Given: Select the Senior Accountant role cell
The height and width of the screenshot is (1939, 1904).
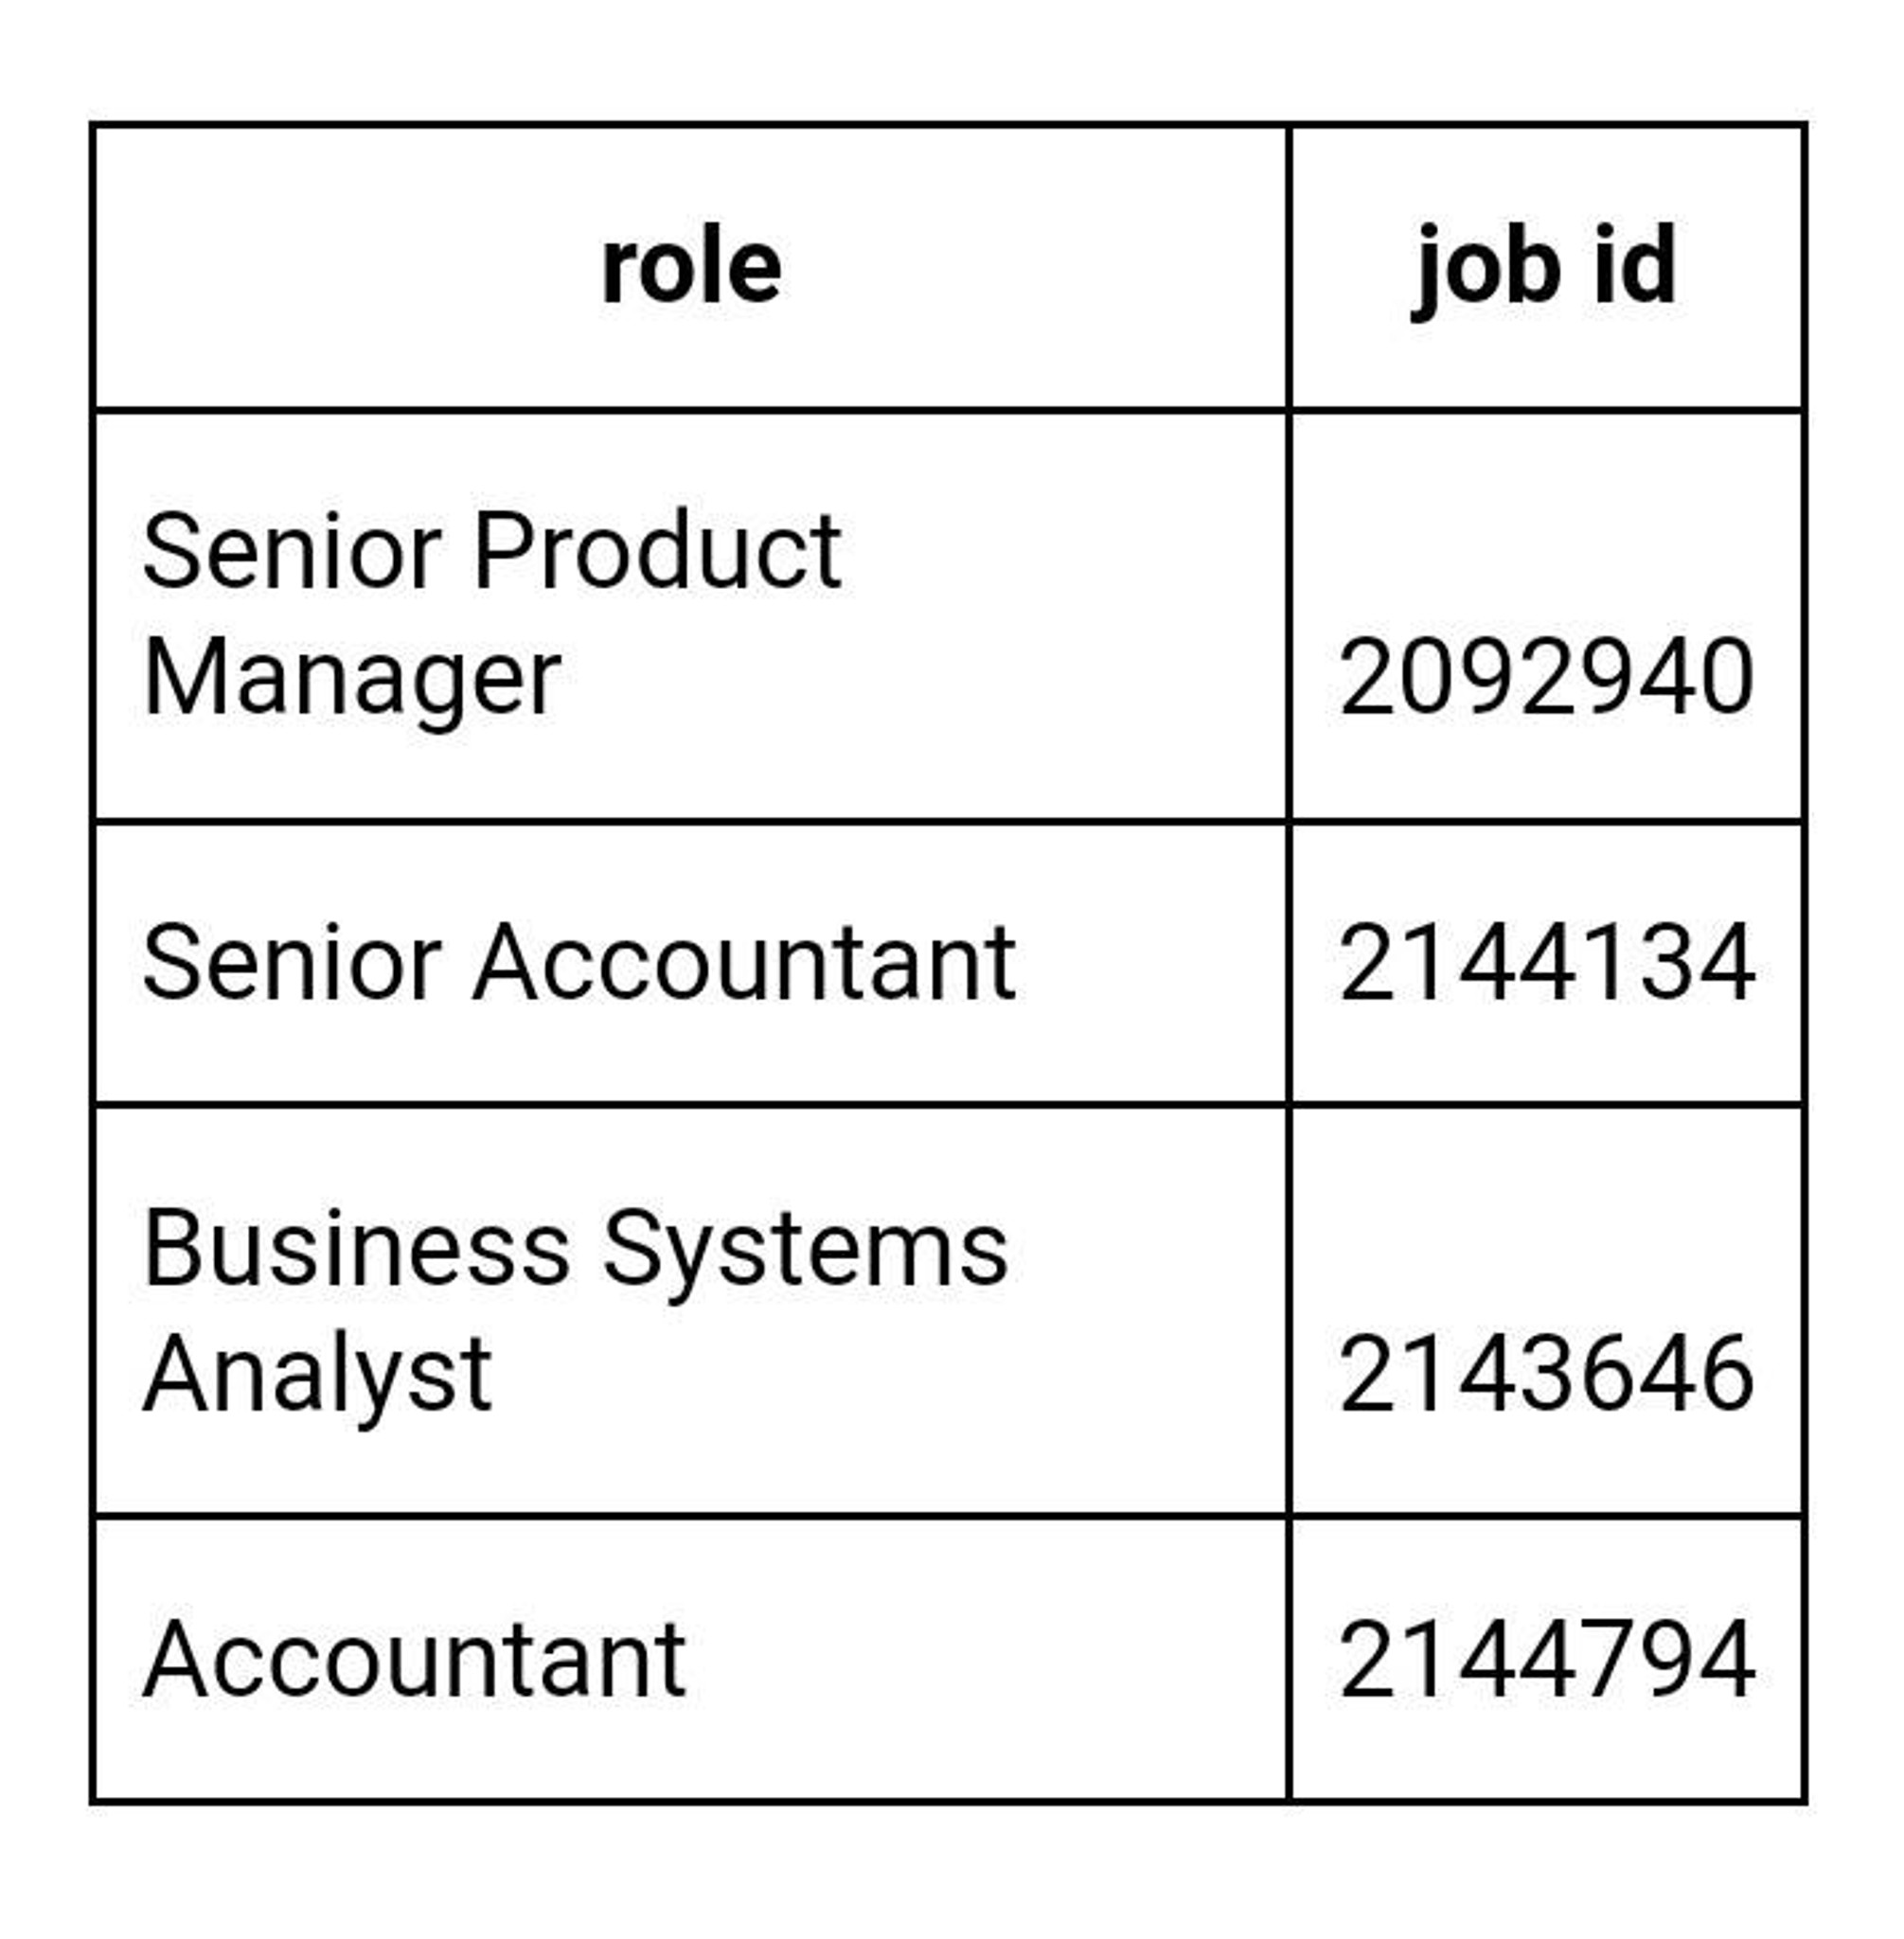Looking at the screenshot, I should [578, 963].
